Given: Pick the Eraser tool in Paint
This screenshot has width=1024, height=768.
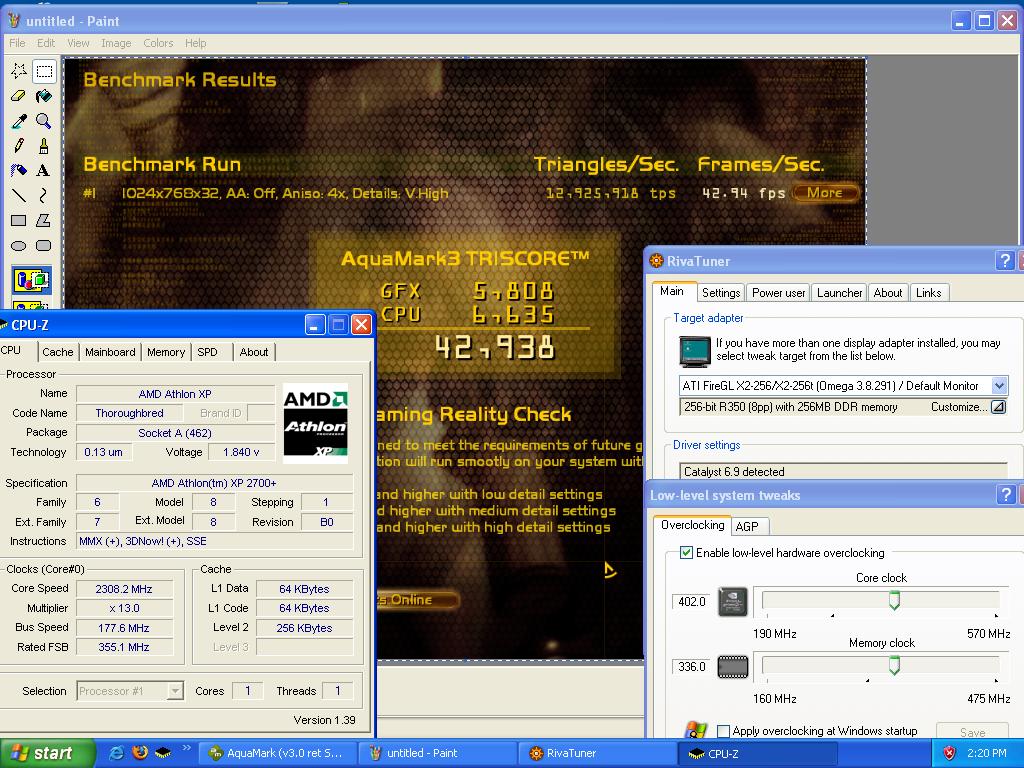Looking at the screenshot, I should [x=19, y=96].
